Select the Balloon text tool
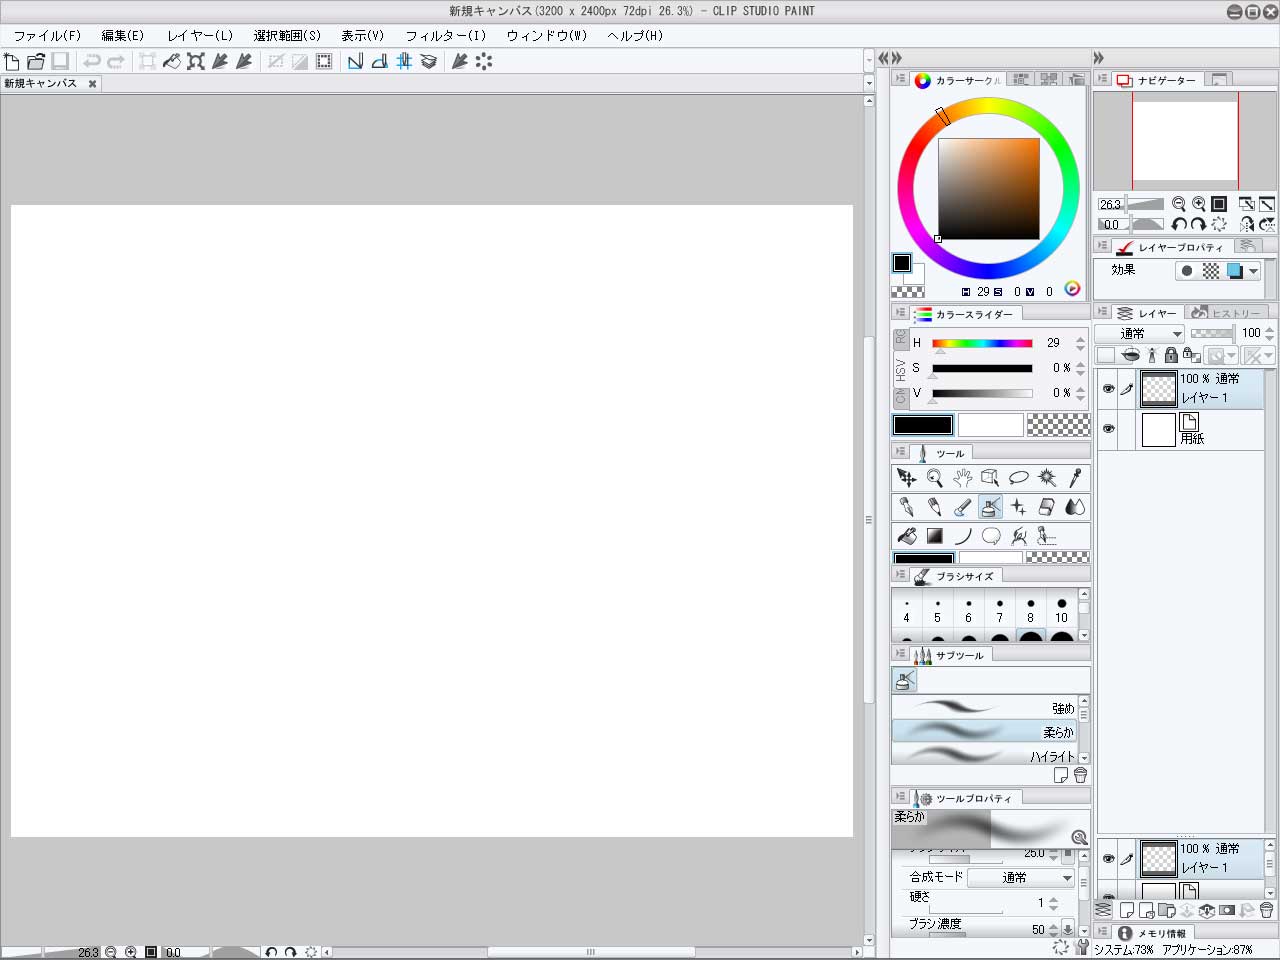This screenshot has height=960, width=1280. click(991, 536)
